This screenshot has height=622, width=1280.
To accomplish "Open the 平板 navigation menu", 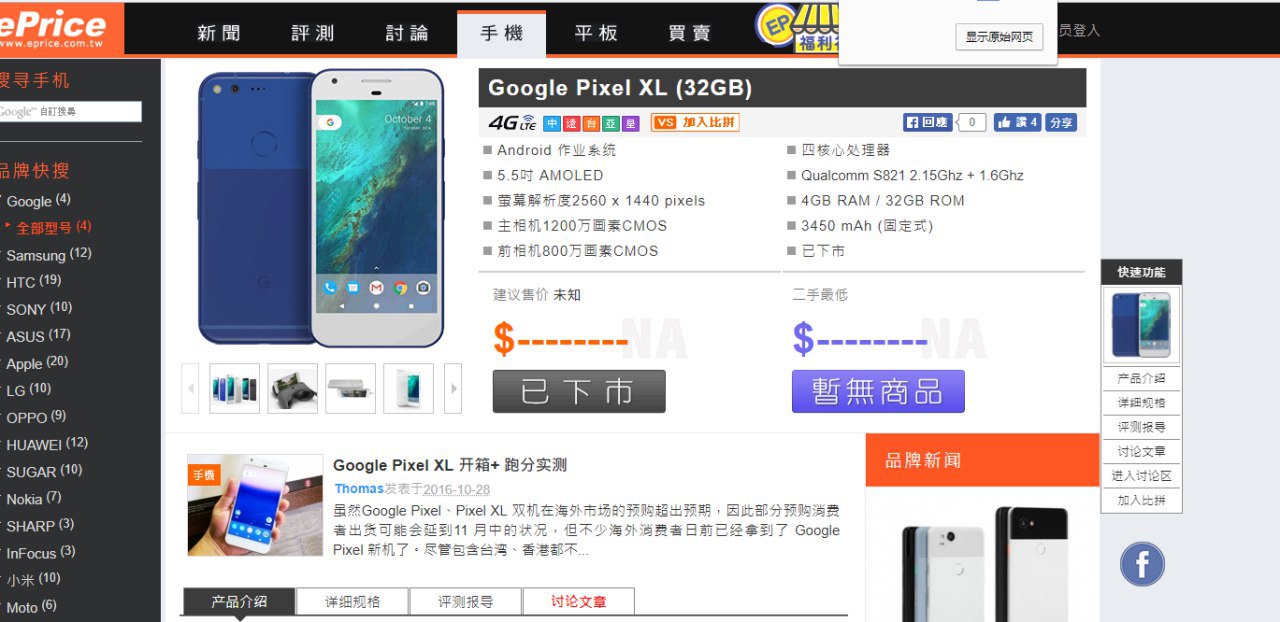I will click(596, 33).
